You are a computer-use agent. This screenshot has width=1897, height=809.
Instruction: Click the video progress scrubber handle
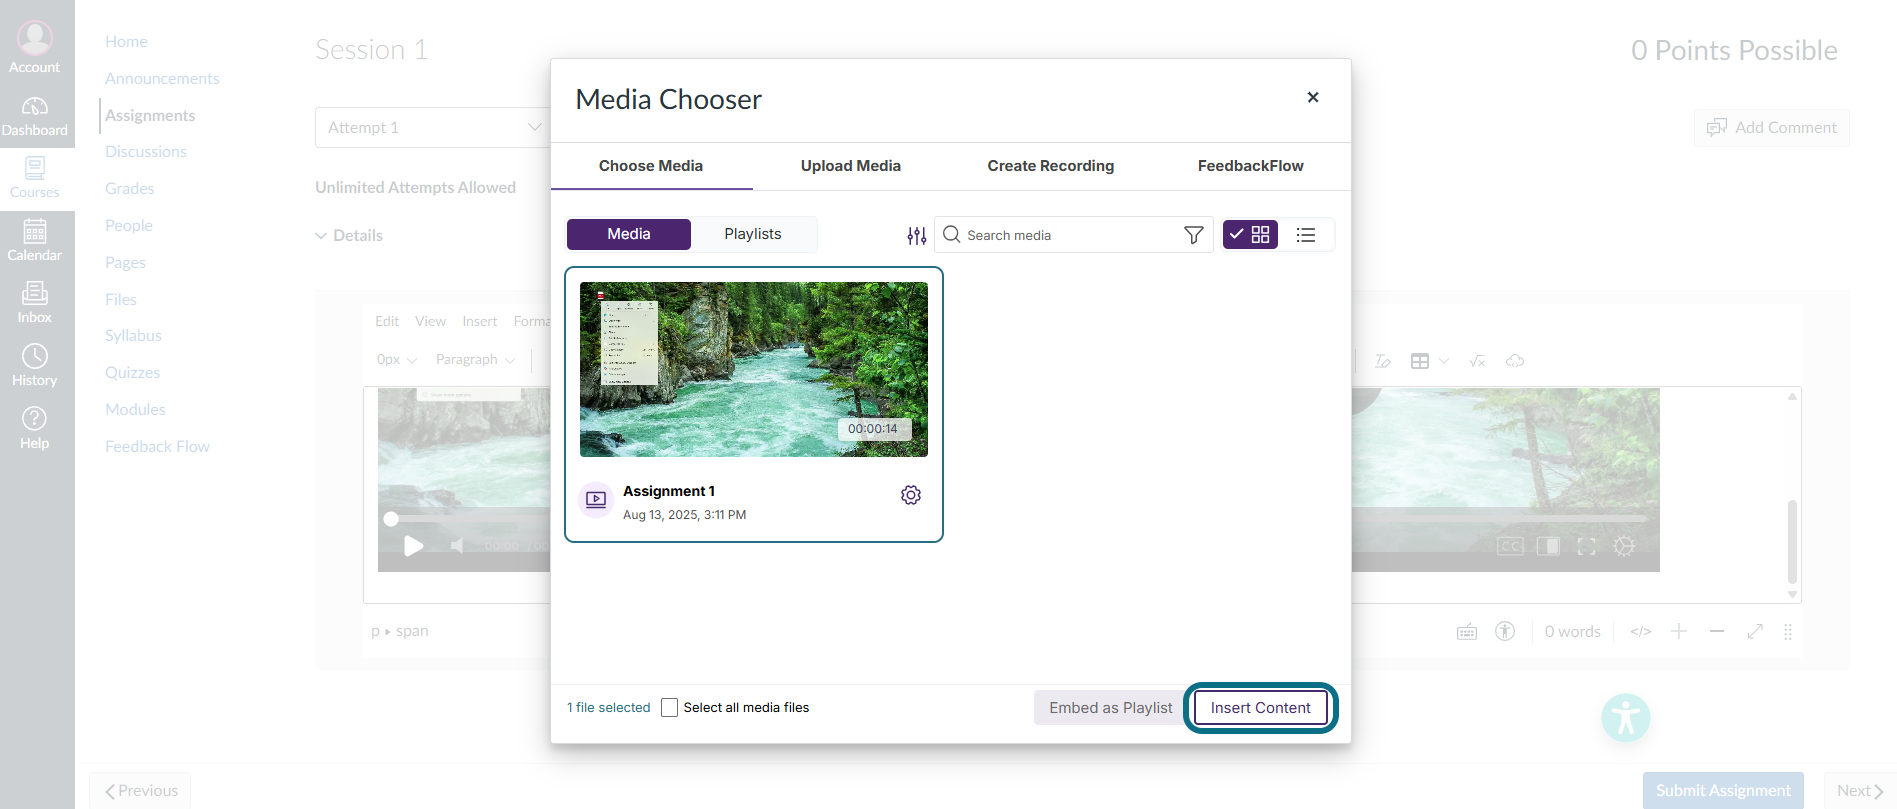391,519
